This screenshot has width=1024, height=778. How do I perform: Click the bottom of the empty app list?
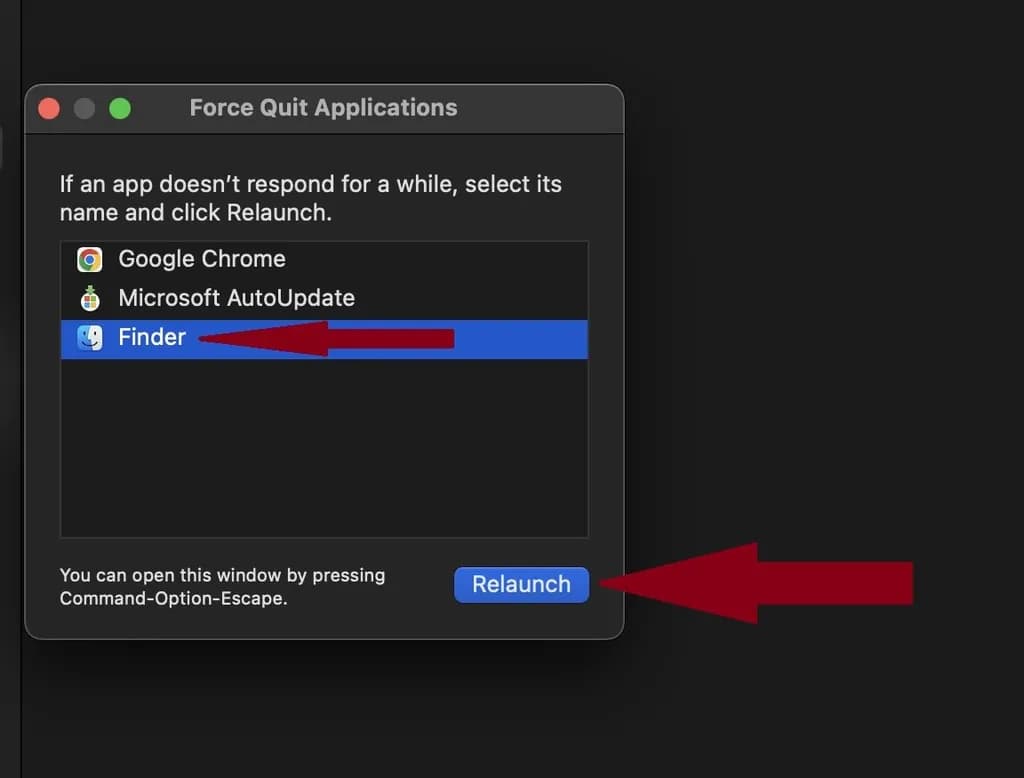coord(323,520)
